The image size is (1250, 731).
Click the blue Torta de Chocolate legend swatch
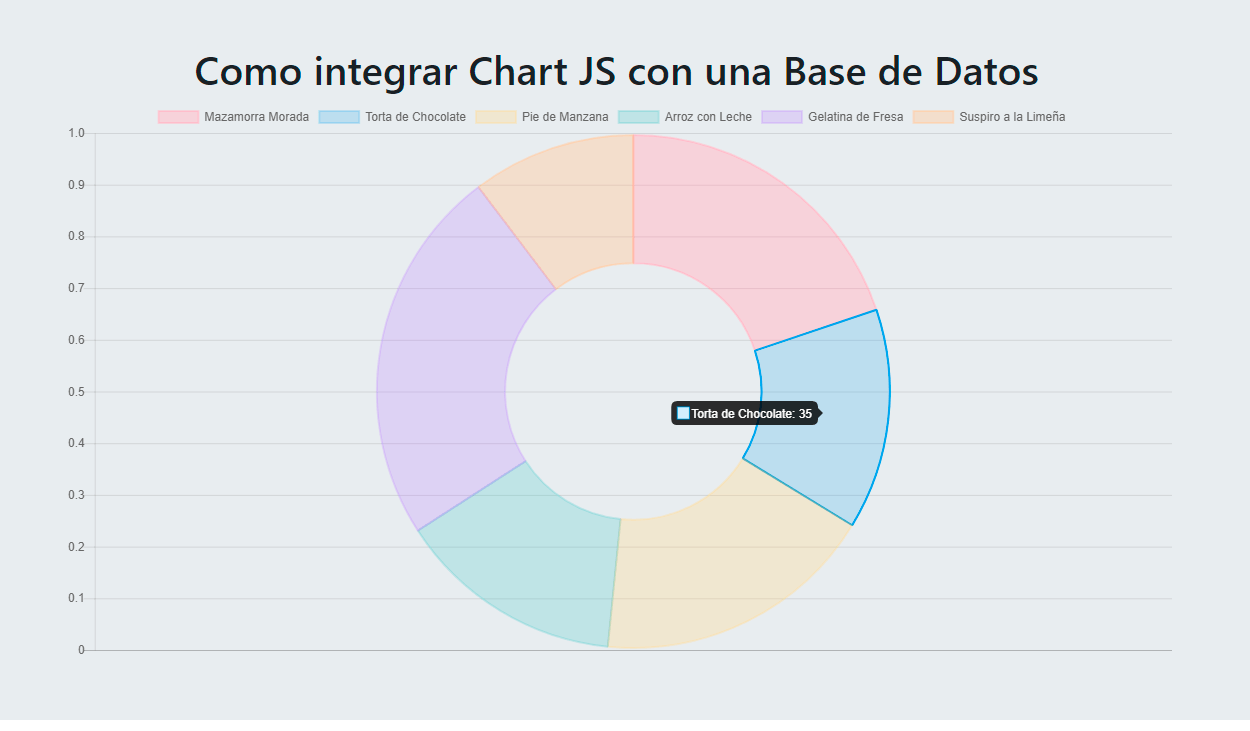(x=339, y=117)
